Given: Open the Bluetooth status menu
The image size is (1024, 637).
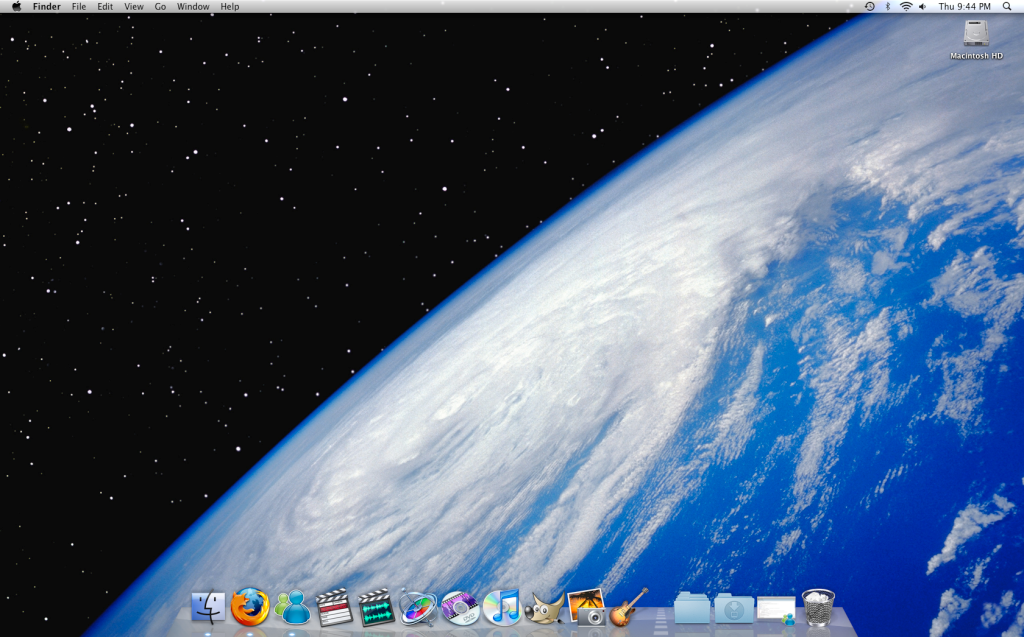Looking at the screenshot, I should tap(888, 7).
